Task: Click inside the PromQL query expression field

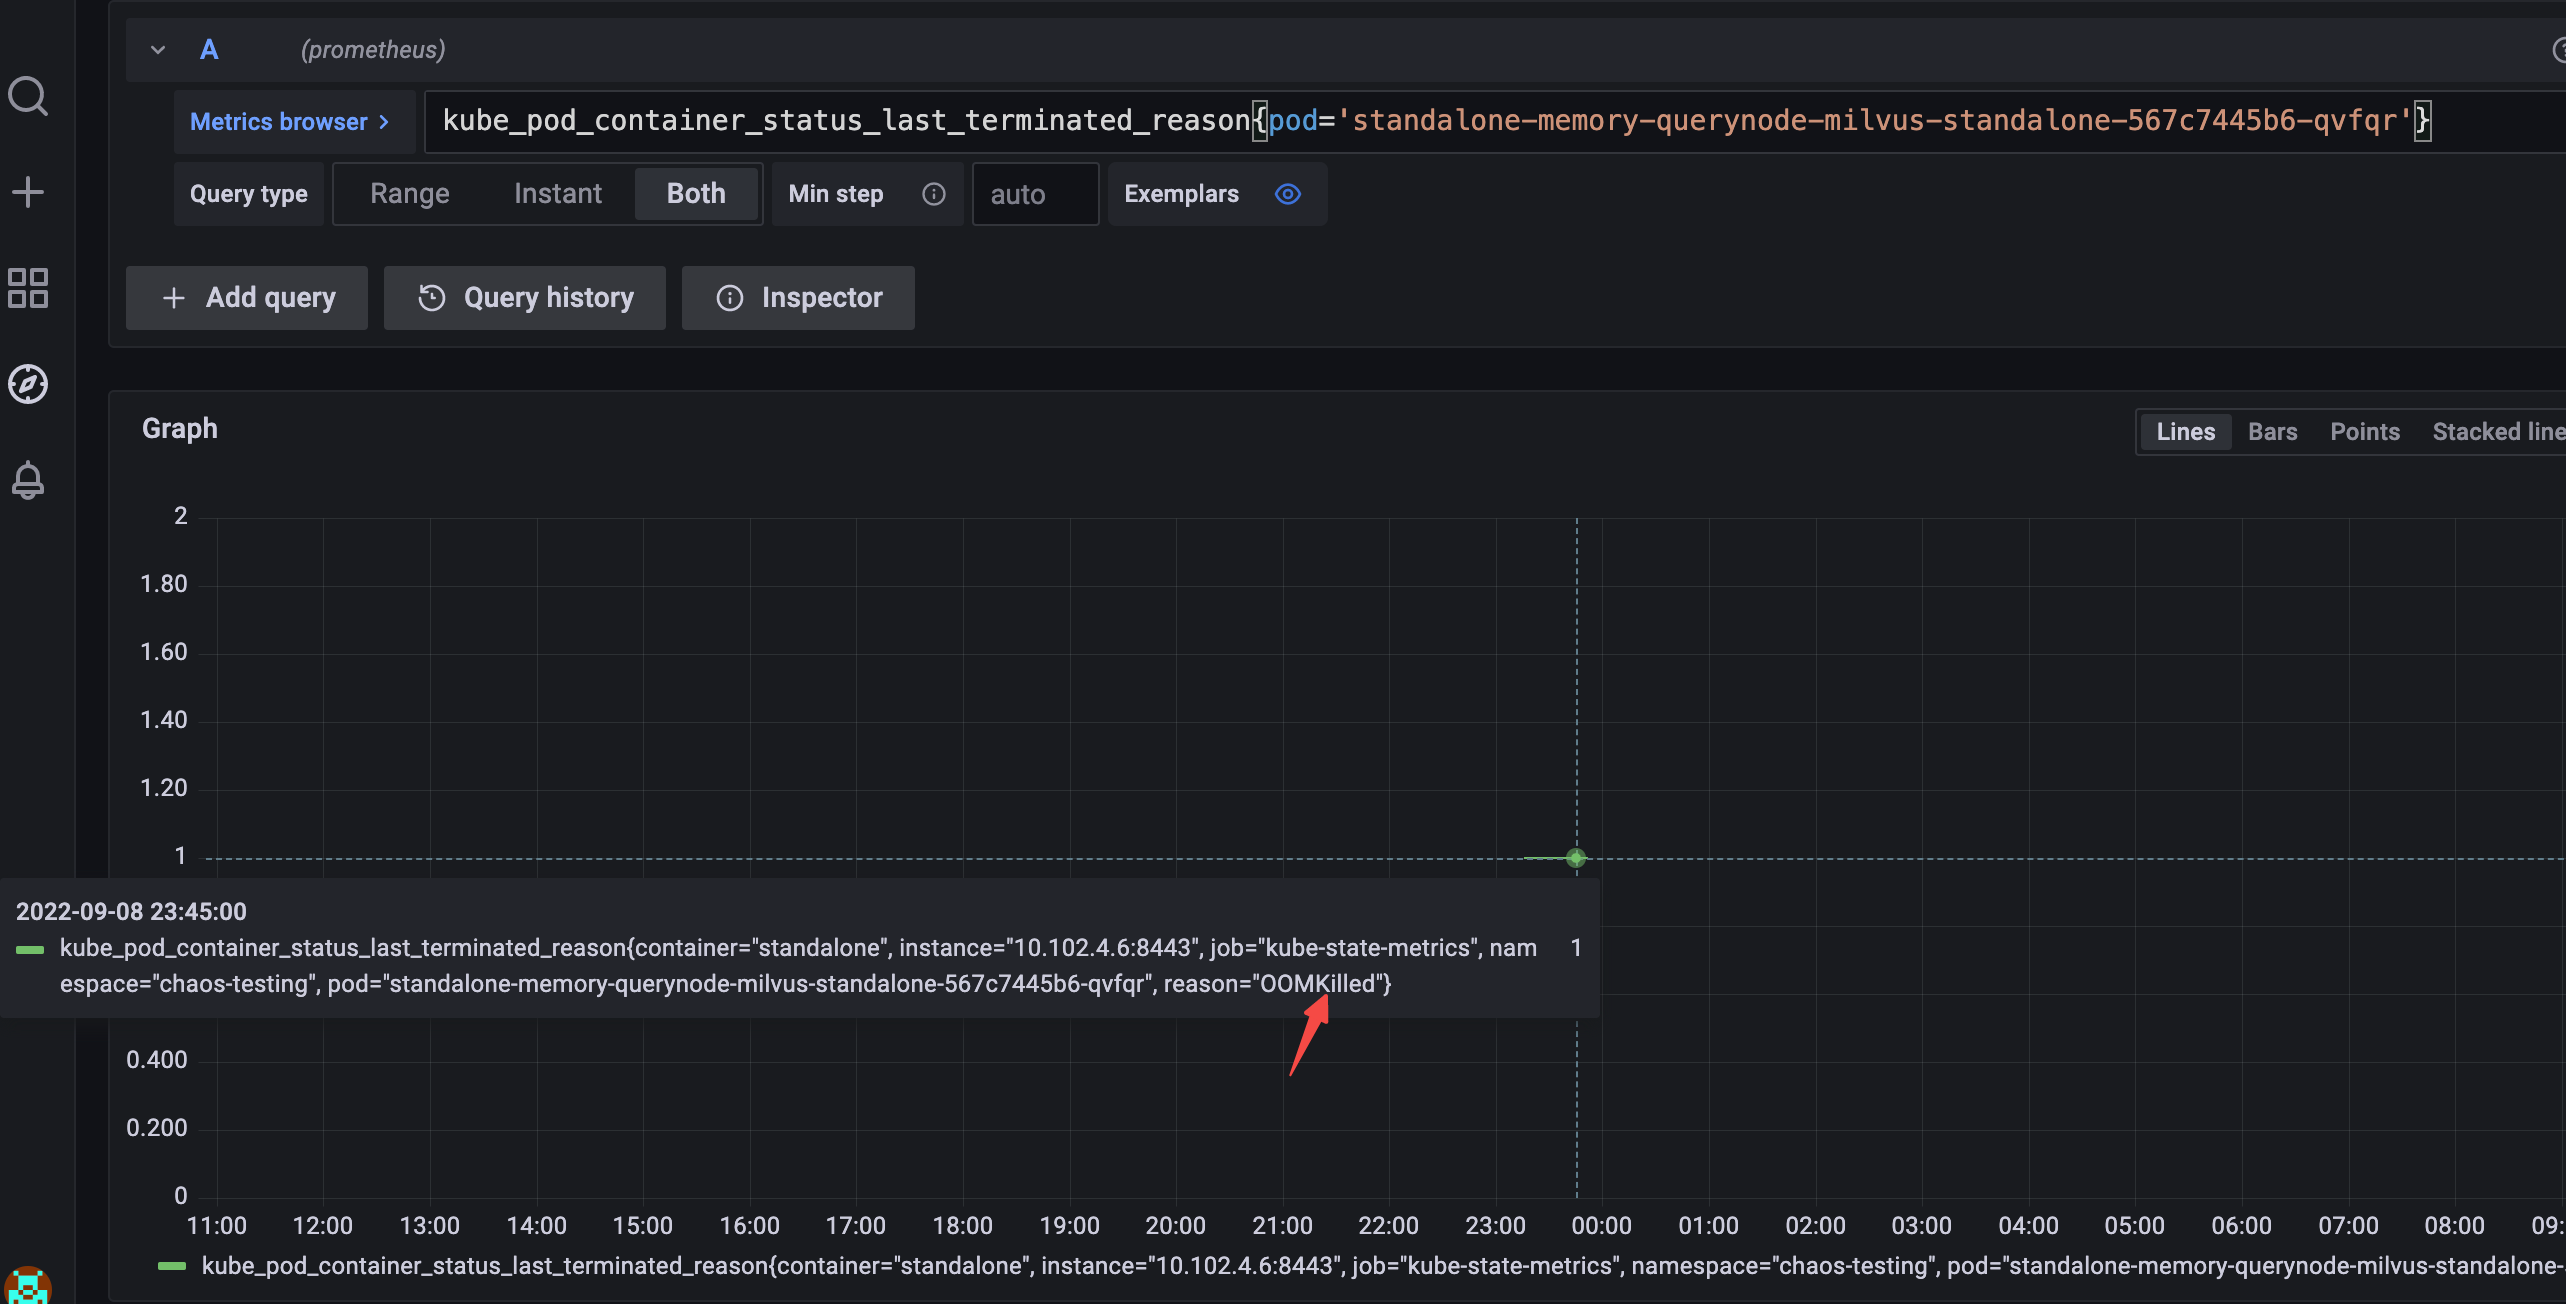Action: click(x=1400, y=121)
